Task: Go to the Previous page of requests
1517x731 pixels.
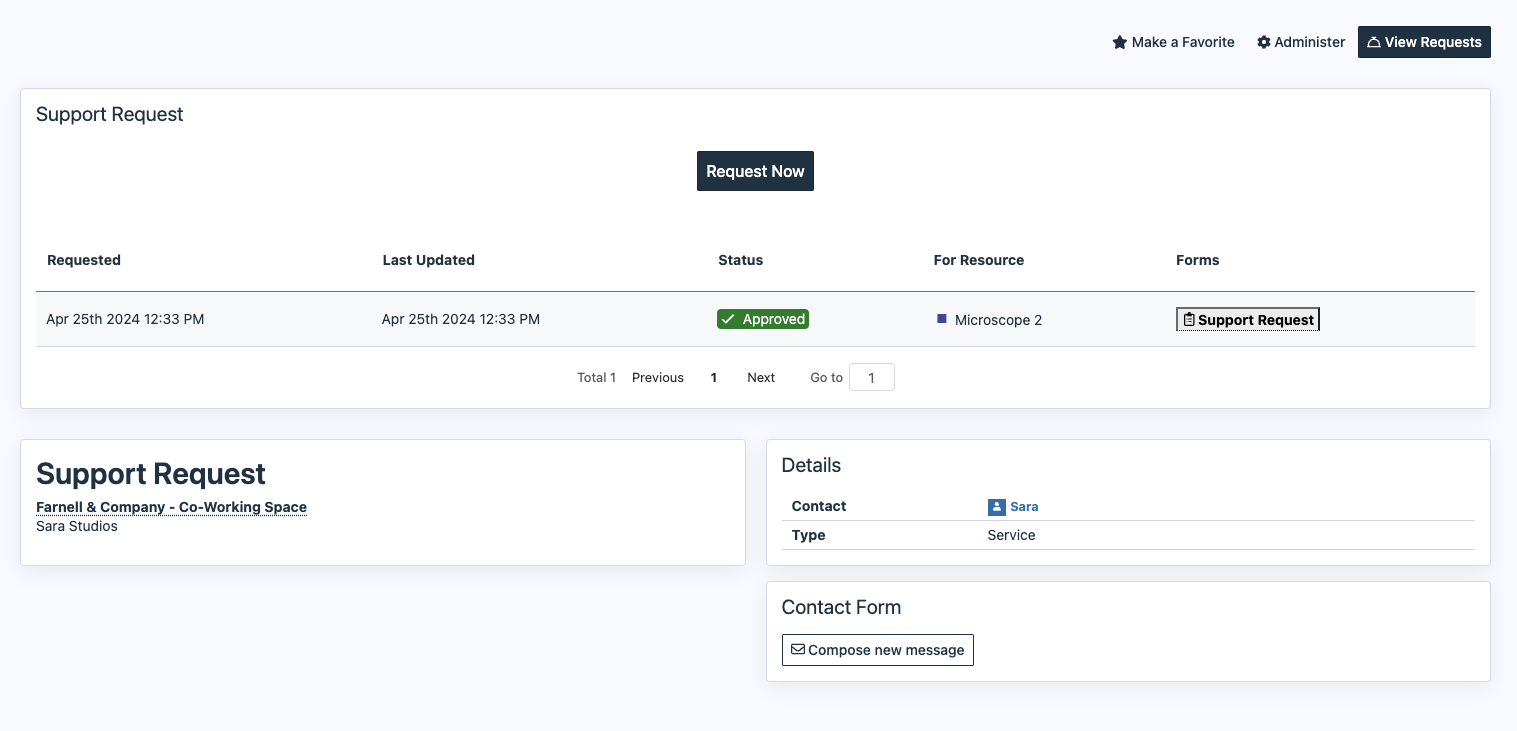Action: [658, 378]
